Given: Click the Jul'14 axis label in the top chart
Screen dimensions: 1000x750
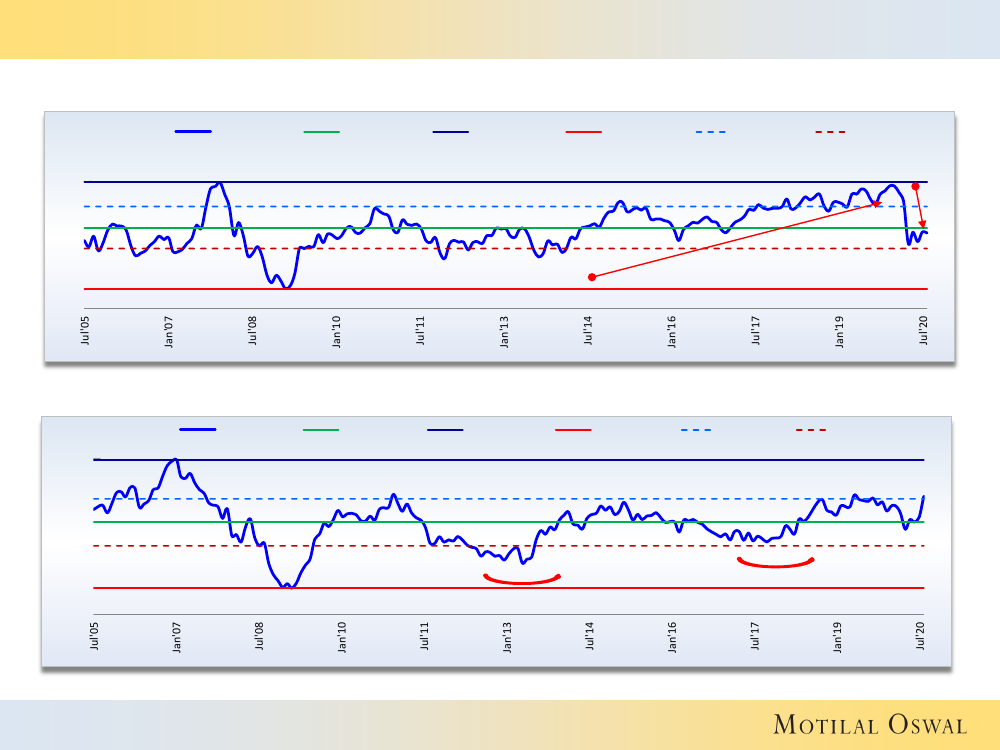Looking at the screenshot, I should point(589,331).
